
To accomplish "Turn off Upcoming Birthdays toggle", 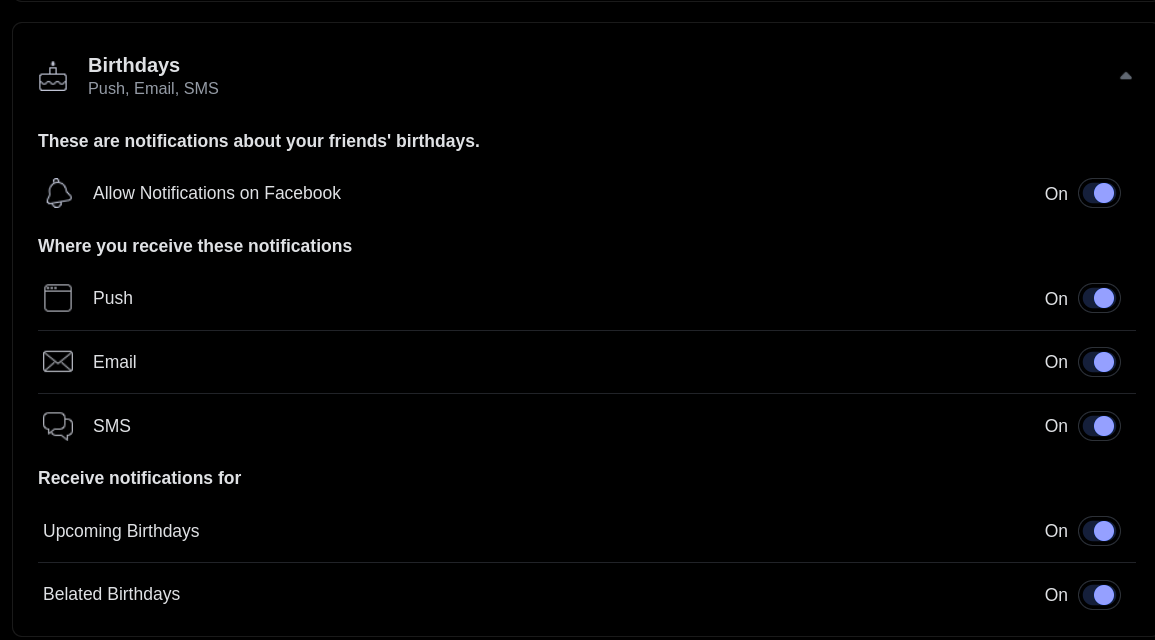I will (1099, 531).
